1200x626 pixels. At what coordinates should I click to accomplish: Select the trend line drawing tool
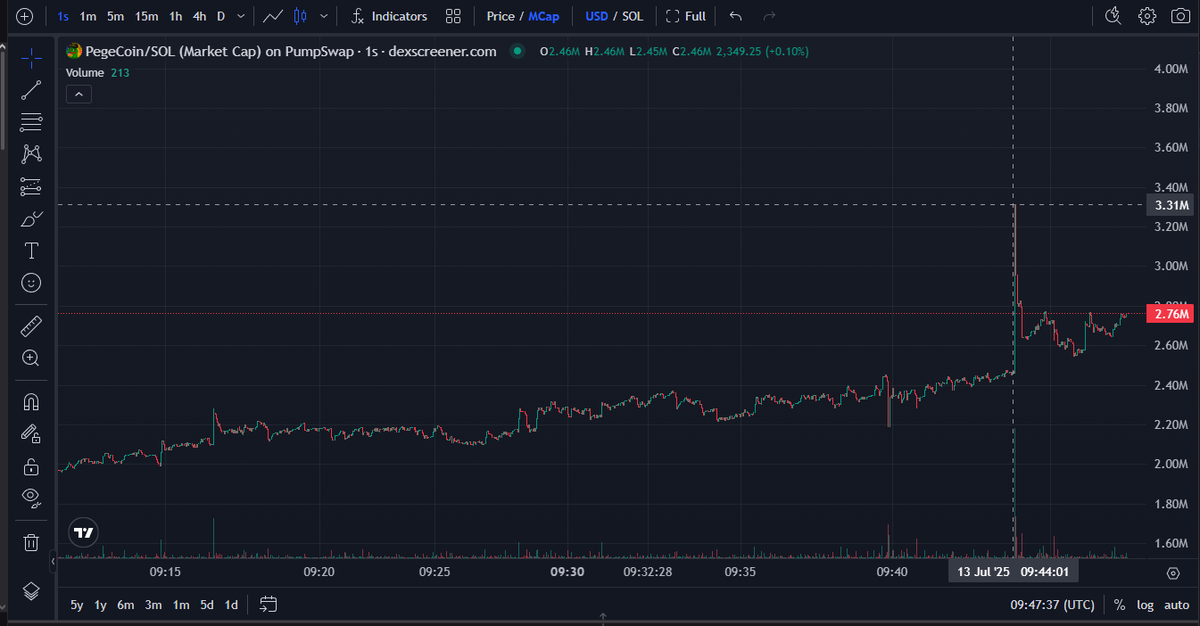coord(31,90)
